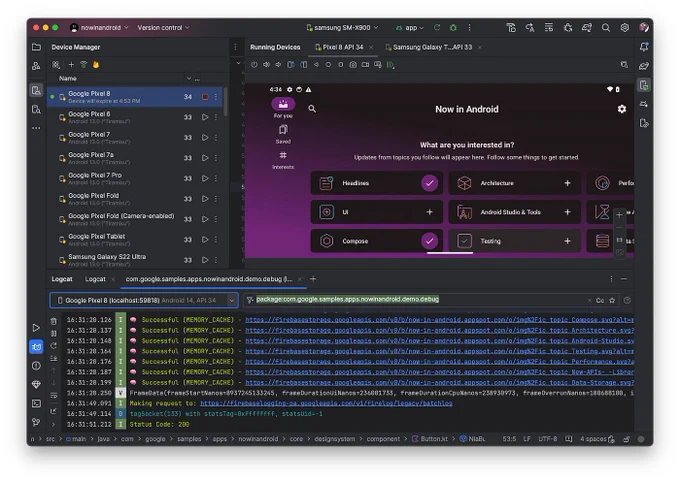Toggle case-sensitive Cc filter option

pos(600,300)
